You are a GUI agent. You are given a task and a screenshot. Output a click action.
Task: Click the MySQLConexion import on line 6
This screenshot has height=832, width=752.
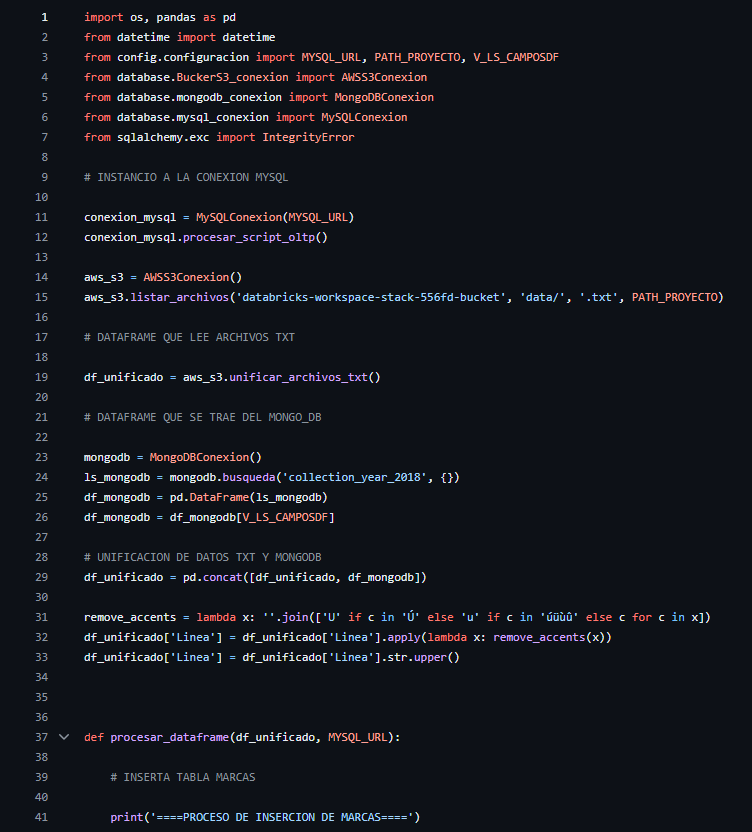(363, 117)
